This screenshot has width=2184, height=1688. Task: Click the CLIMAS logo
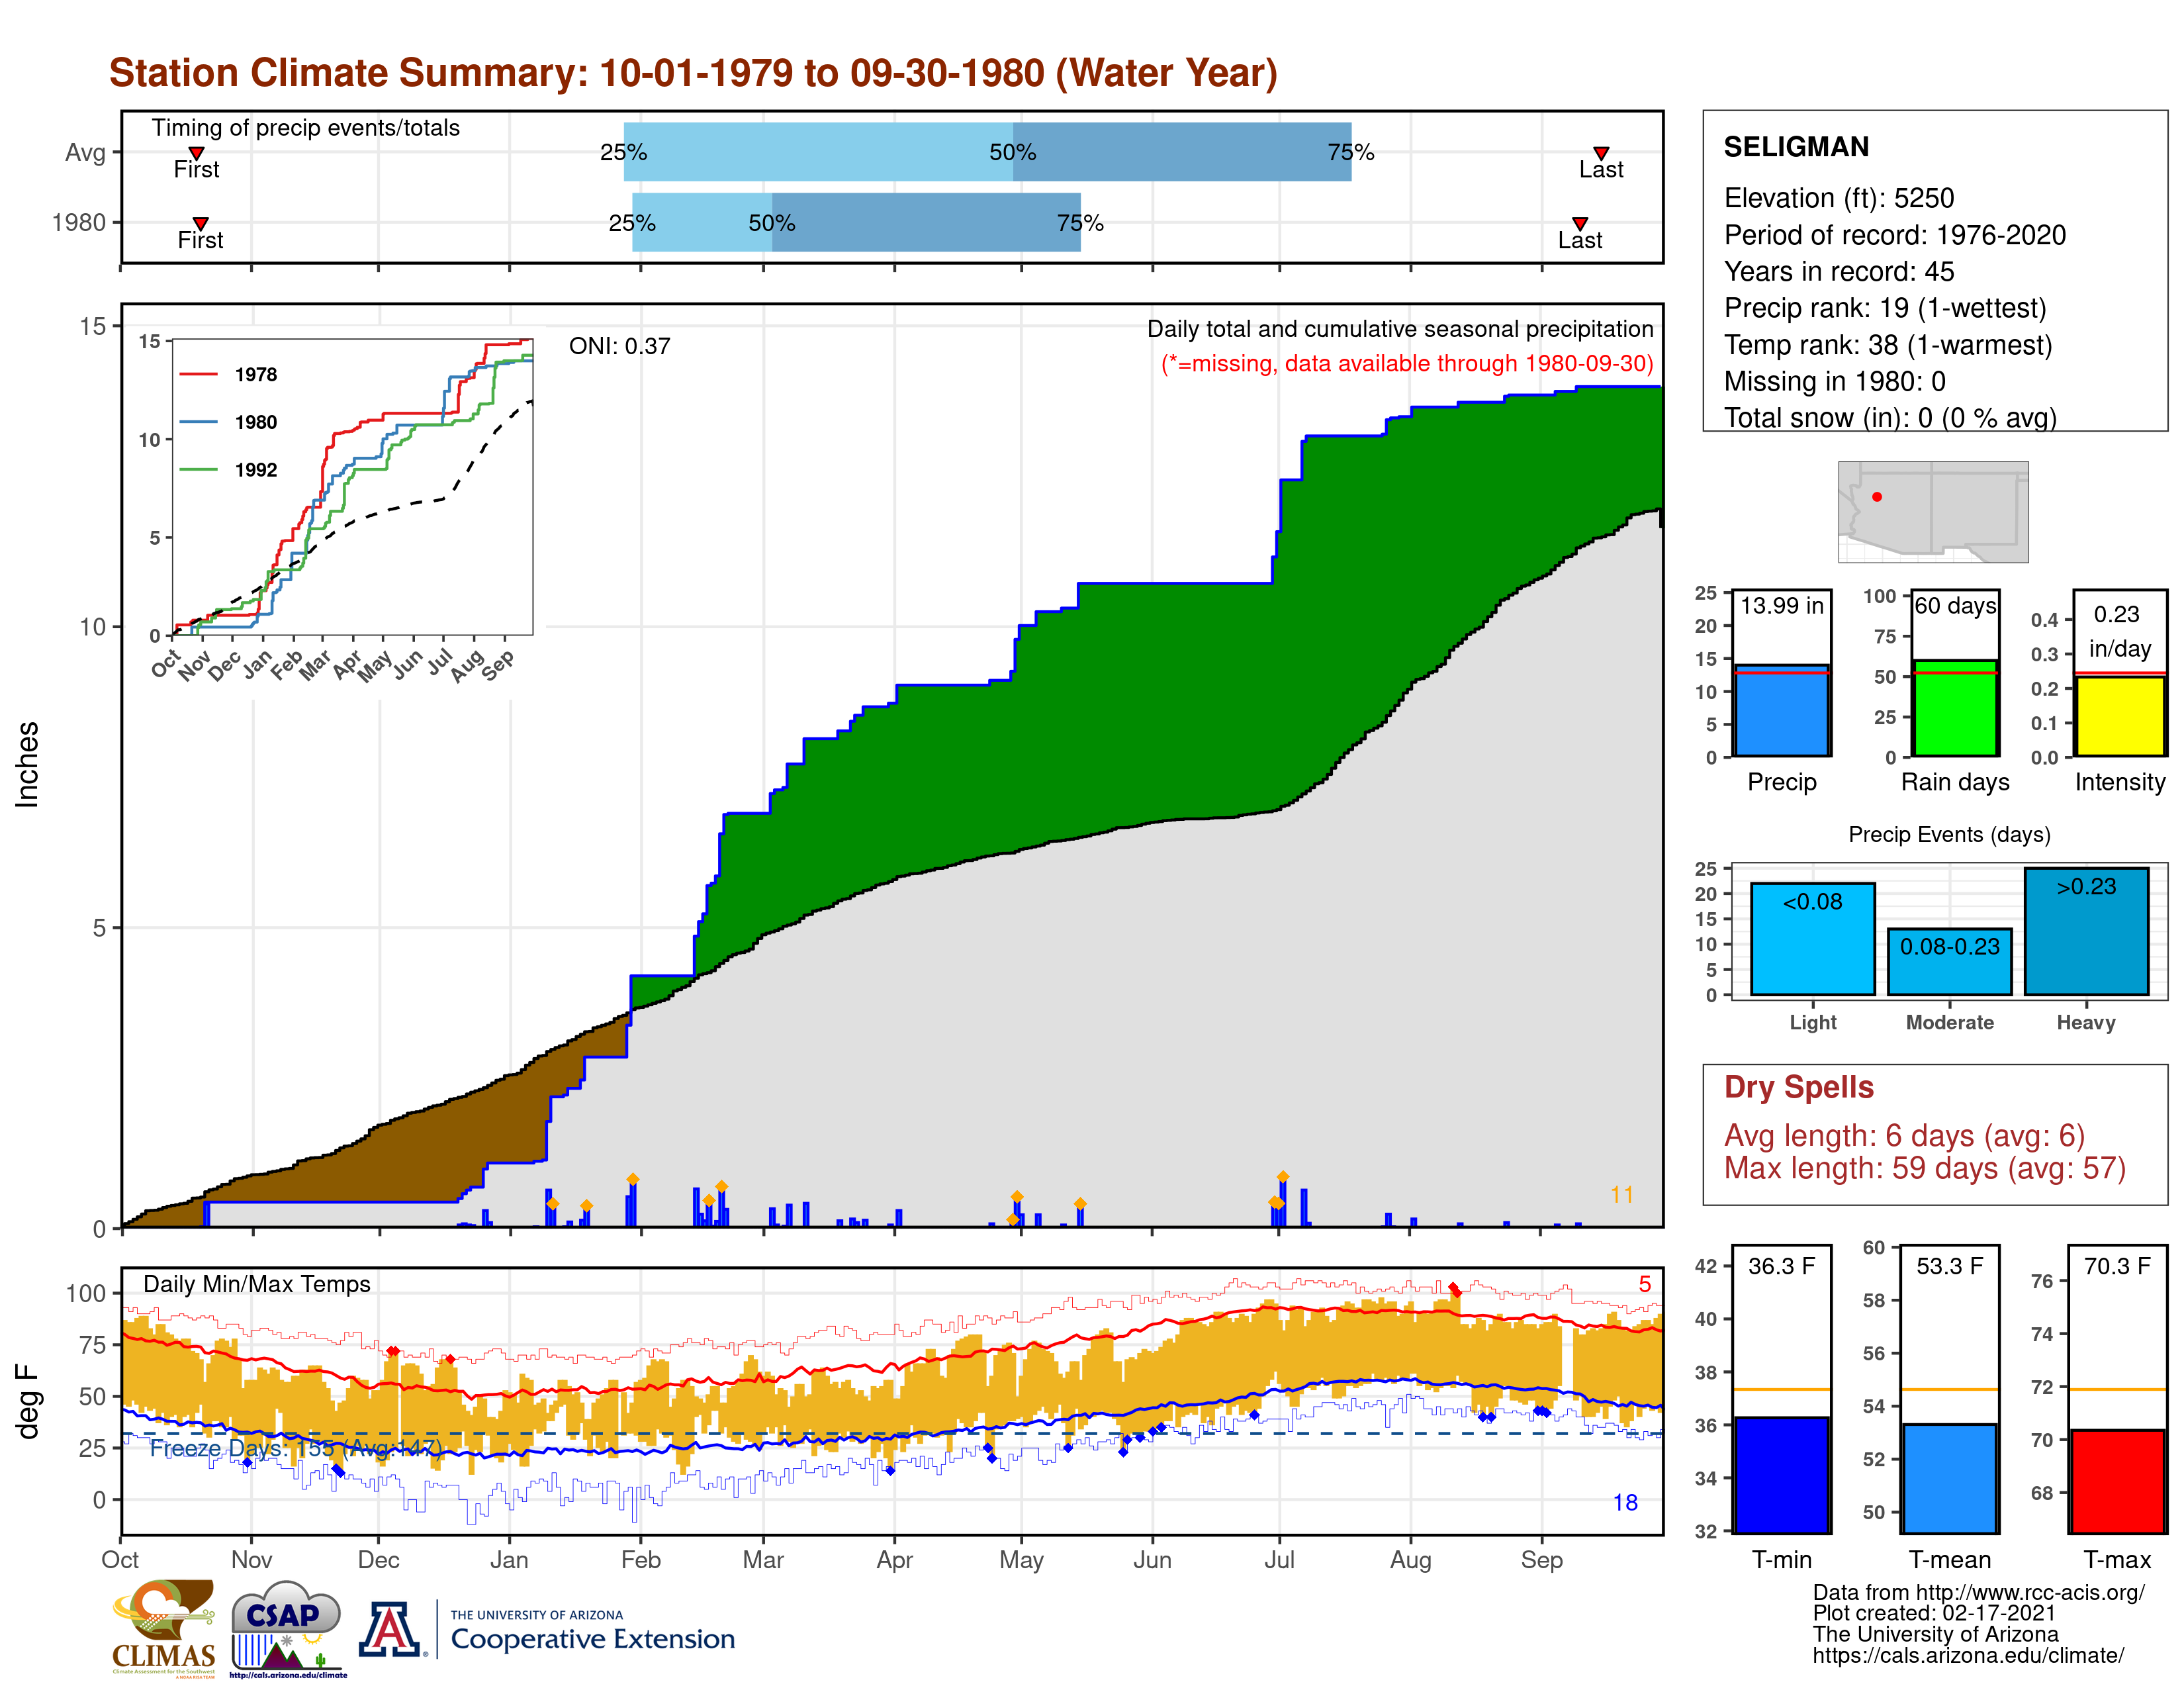click(x=163, y=1628)
